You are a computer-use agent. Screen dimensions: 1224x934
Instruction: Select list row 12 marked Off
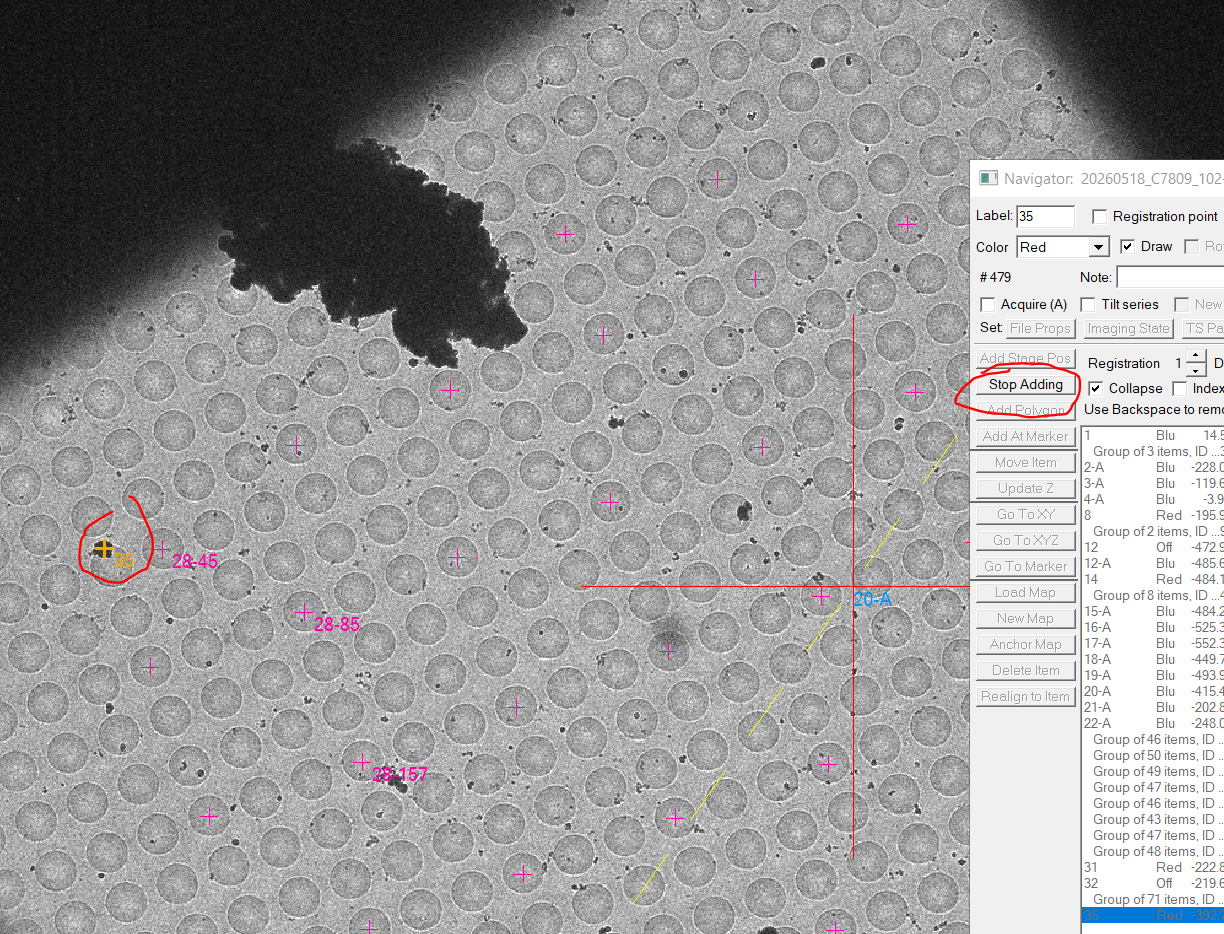1153,547
